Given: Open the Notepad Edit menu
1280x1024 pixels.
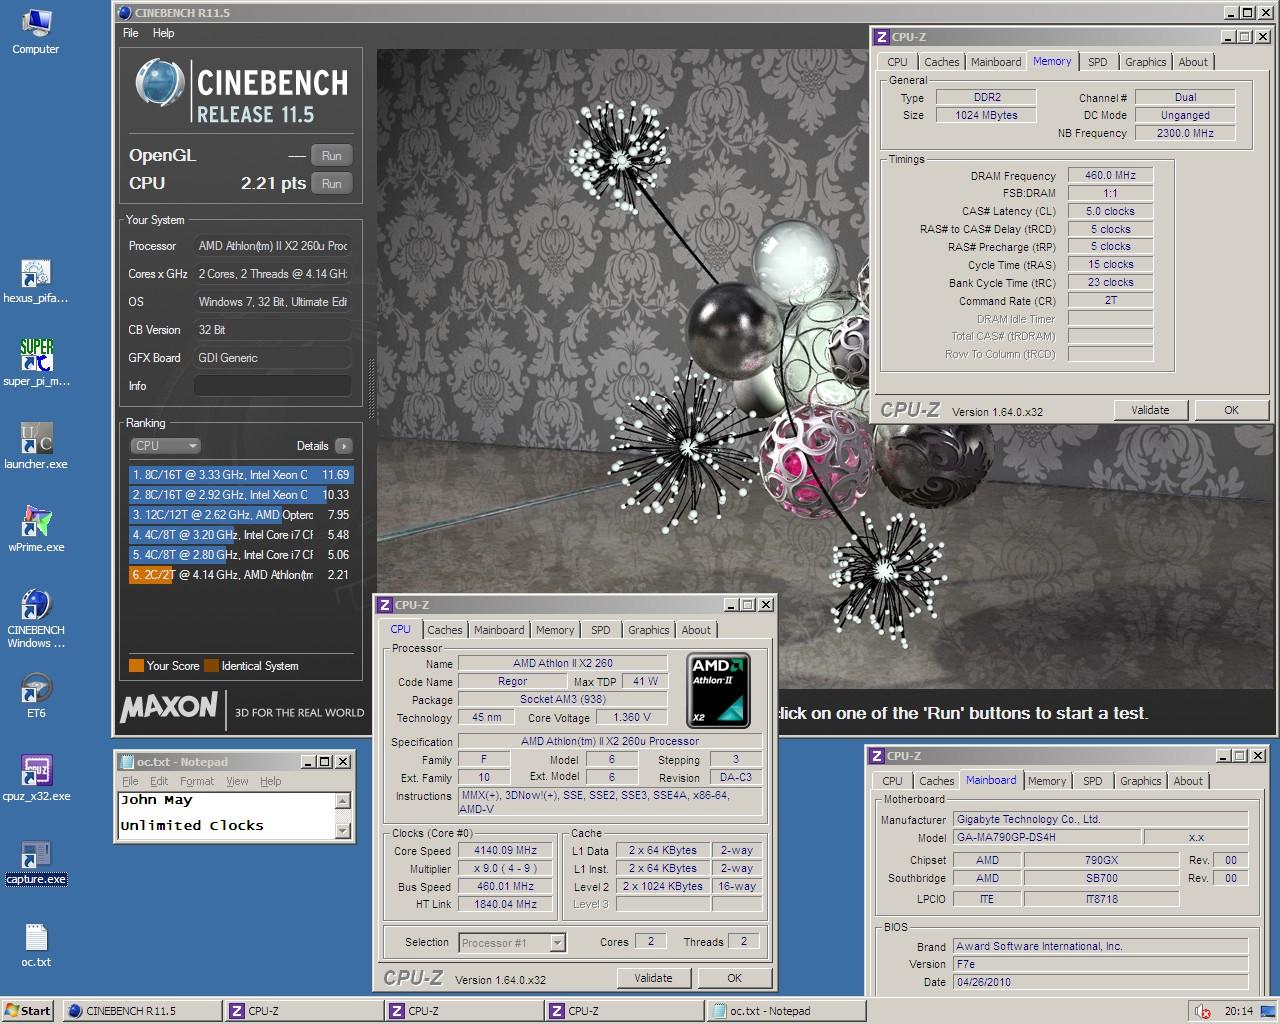Looking at the screenshot, I should 159,781.
